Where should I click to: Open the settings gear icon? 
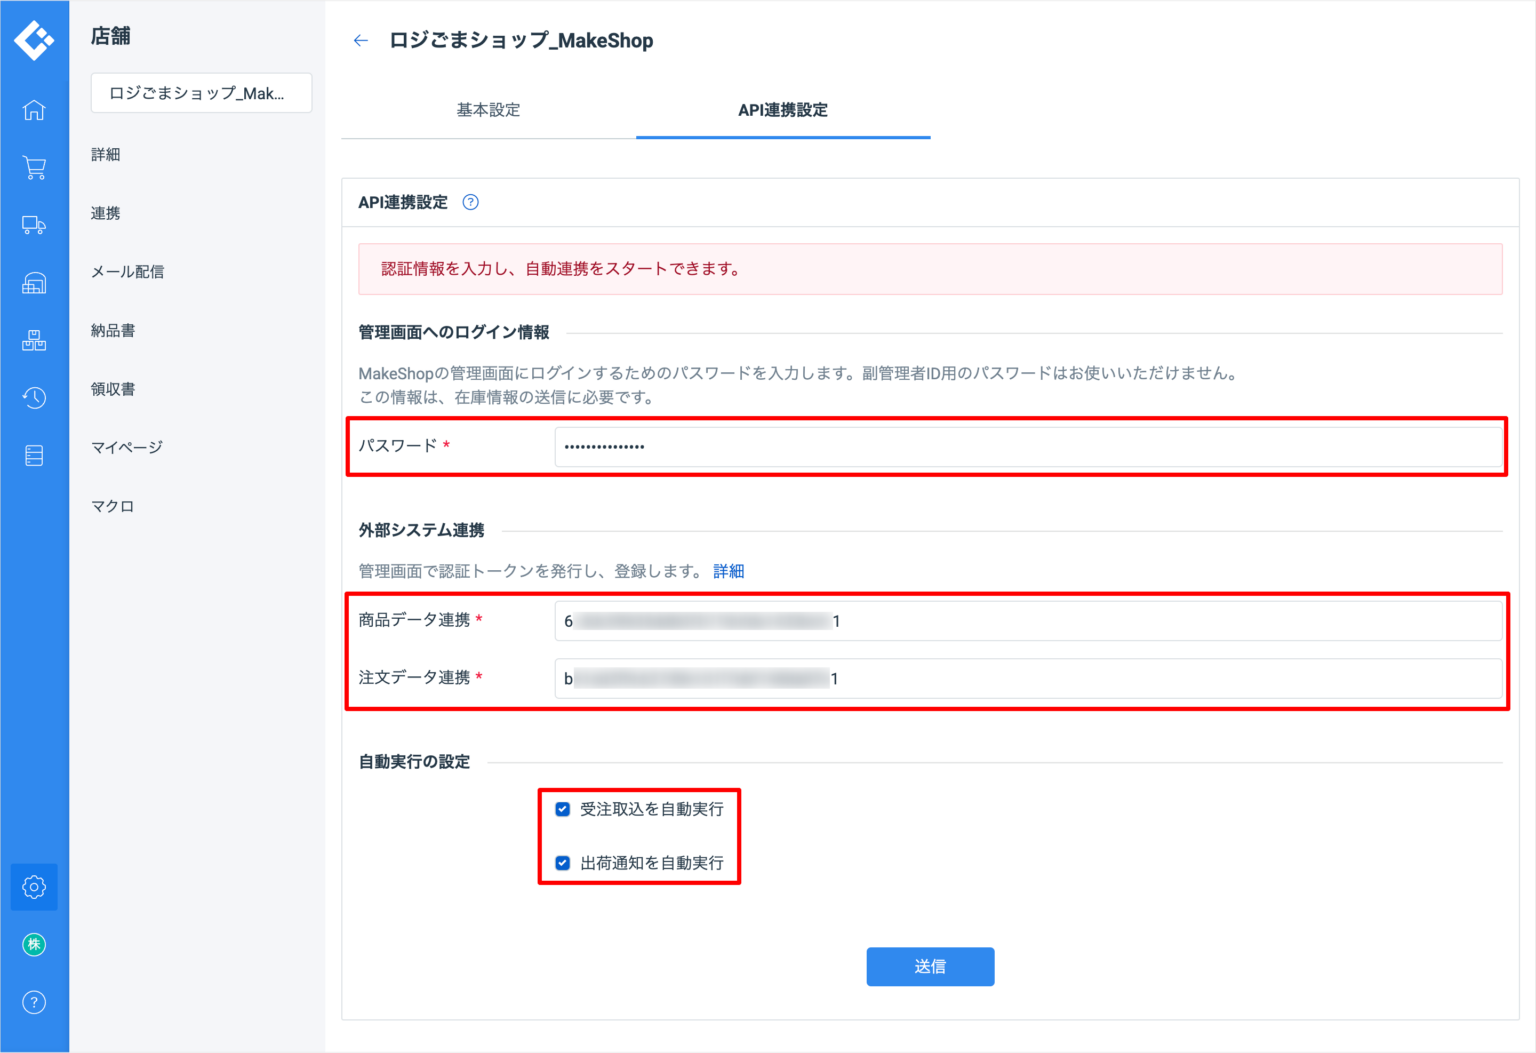[34, 886]
